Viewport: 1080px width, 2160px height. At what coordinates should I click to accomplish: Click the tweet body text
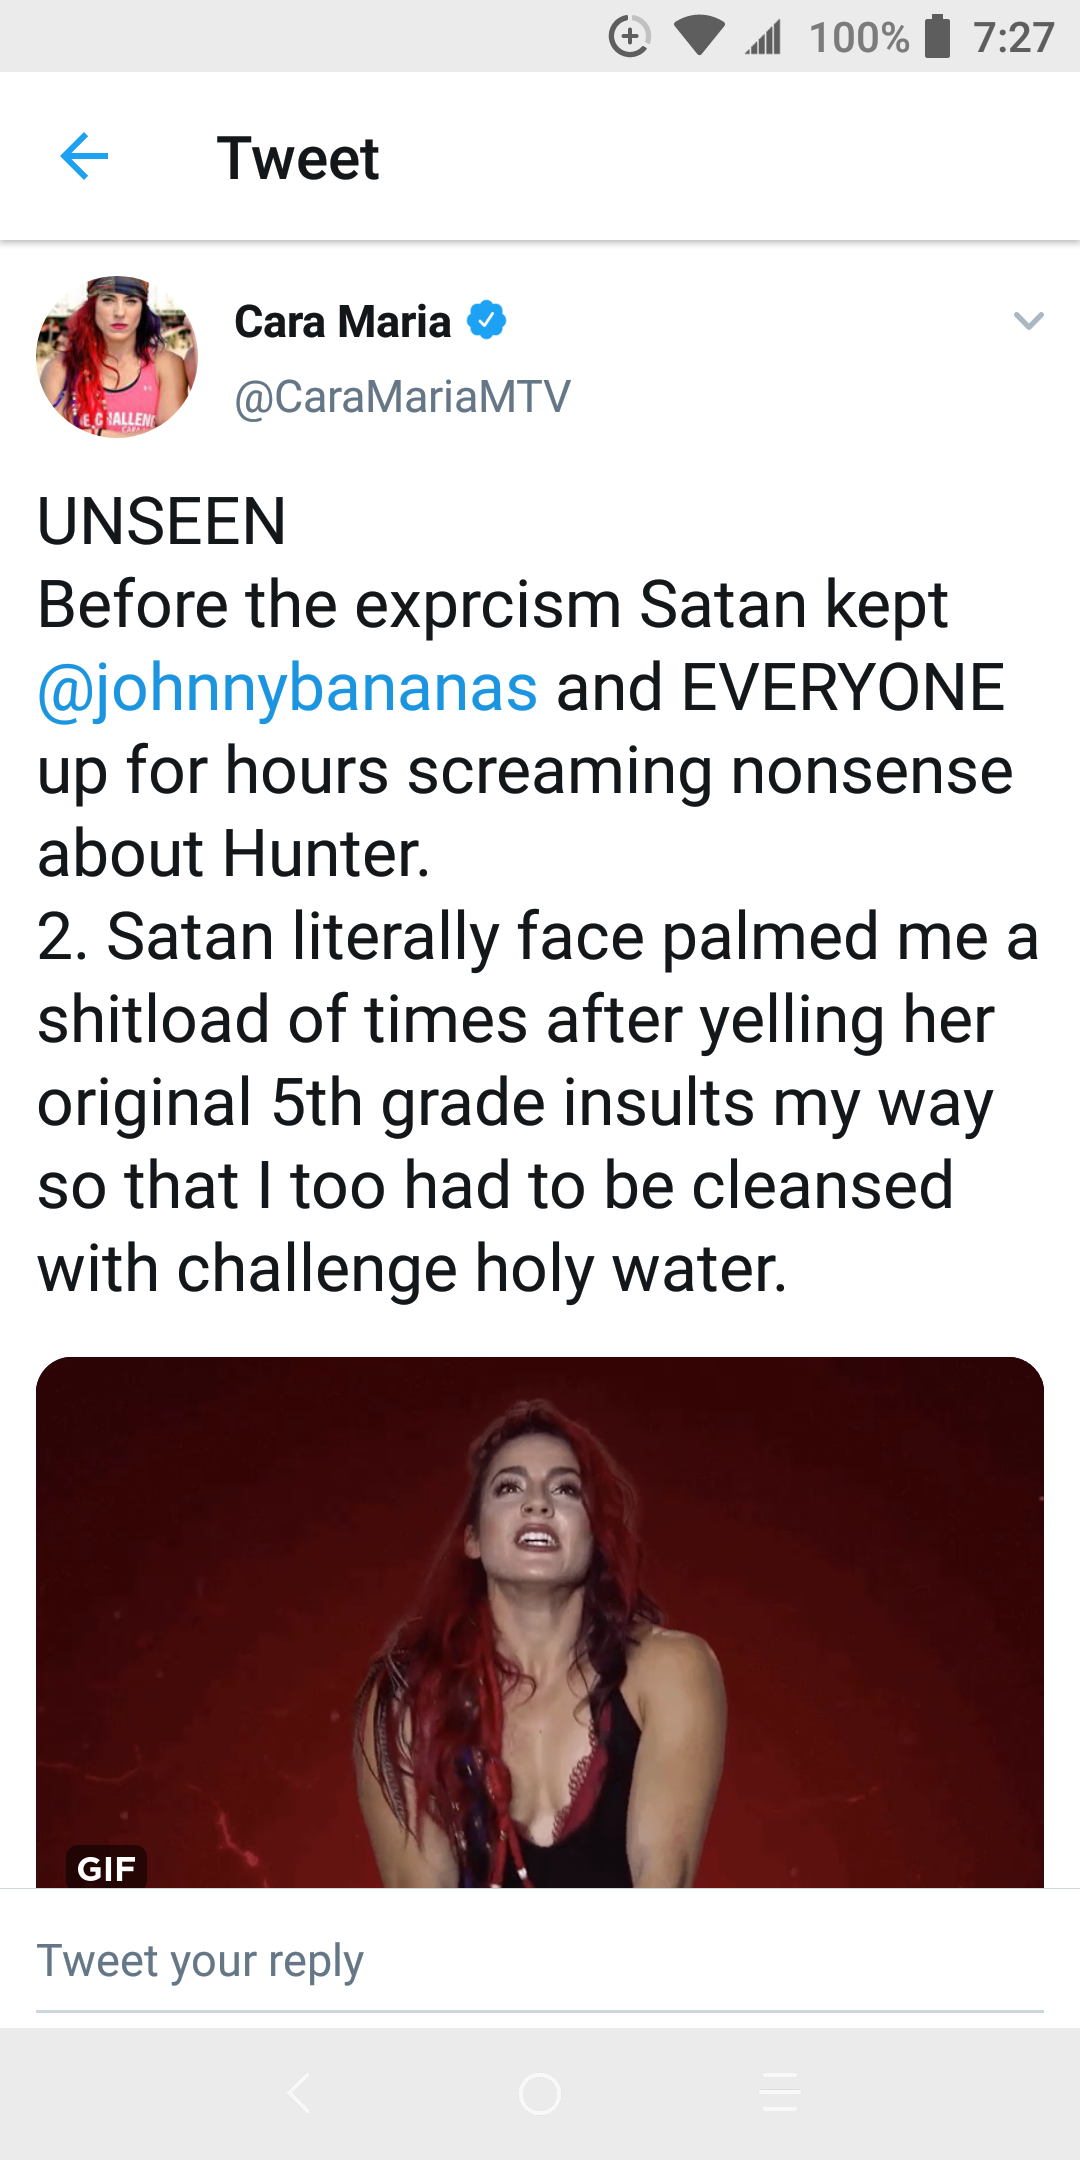538,895
